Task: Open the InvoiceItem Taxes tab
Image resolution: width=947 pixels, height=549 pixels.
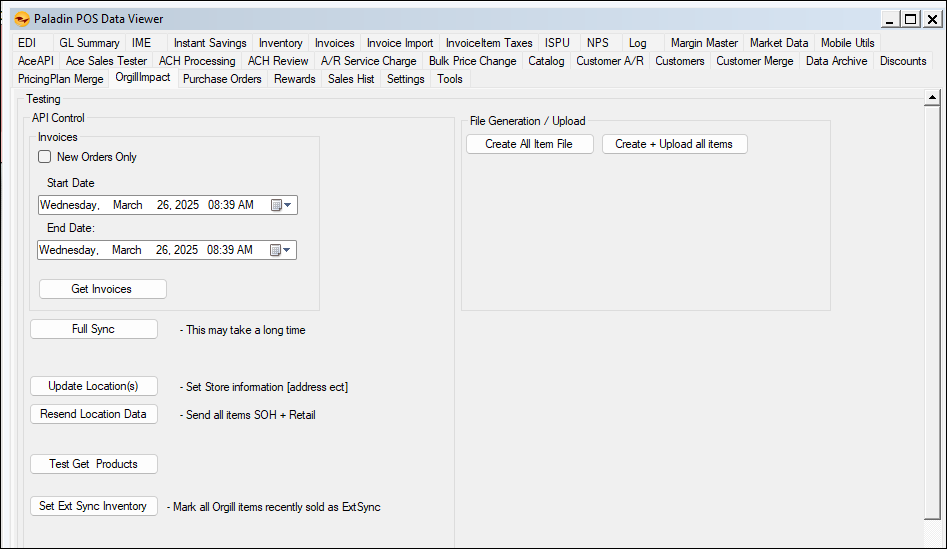Action: 489,43
